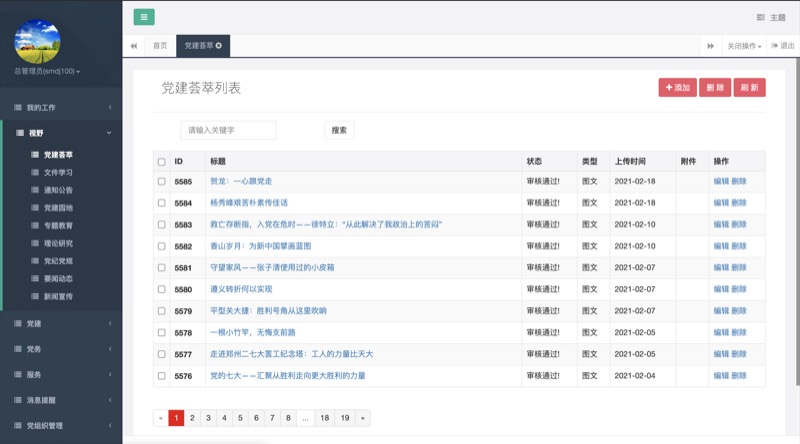Expand 党务 menu via its chevron
This screenshot has width=800, height=444.
point(110,349)
